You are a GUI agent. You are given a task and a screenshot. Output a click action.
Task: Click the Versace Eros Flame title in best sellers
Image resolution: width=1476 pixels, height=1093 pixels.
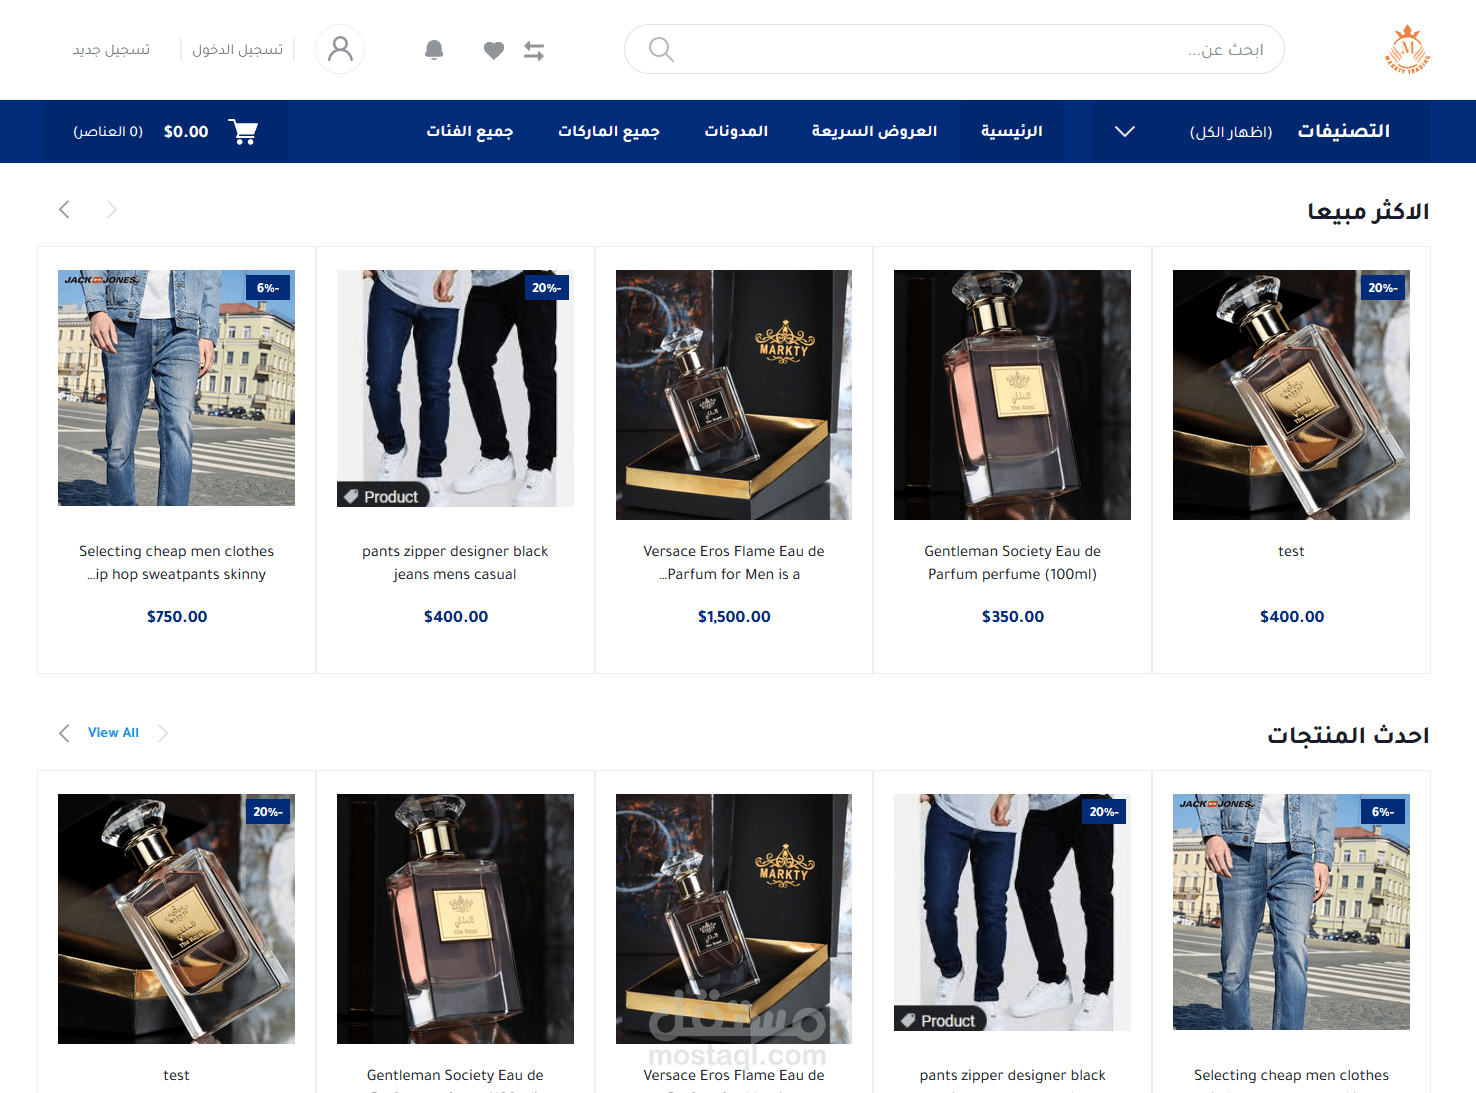[x=734, y=563]
